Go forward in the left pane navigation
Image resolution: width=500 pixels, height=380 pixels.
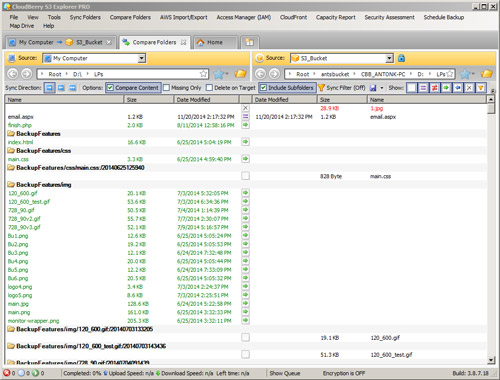(x=26, y=74)
